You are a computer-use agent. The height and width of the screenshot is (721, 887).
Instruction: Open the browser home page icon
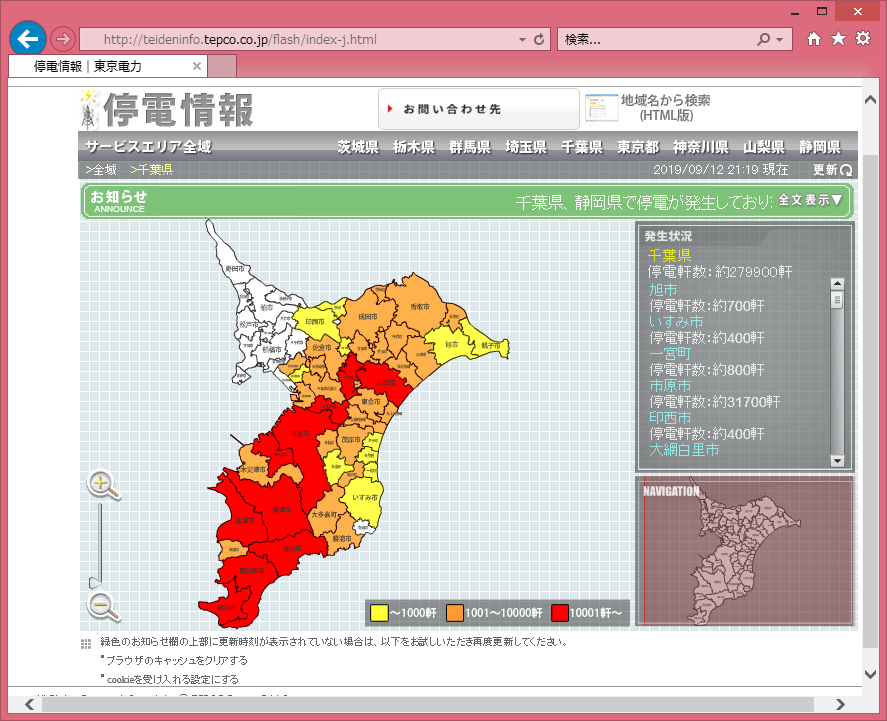click(815, 38)
